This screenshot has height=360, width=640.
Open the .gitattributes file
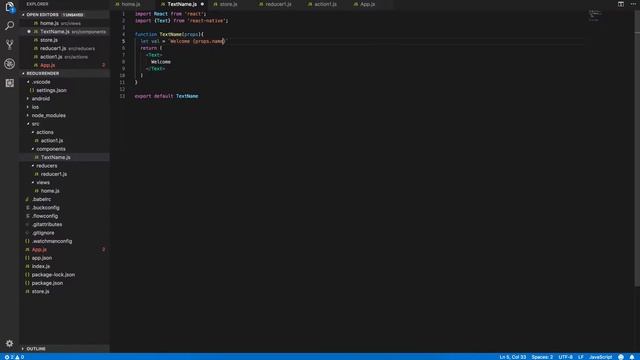[x=64, y=224]
